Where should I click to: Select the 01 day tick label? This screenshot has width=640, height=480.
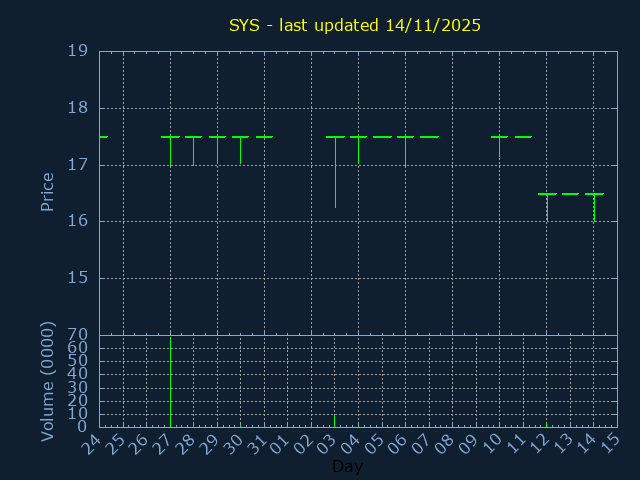click(x=282, y=443)
